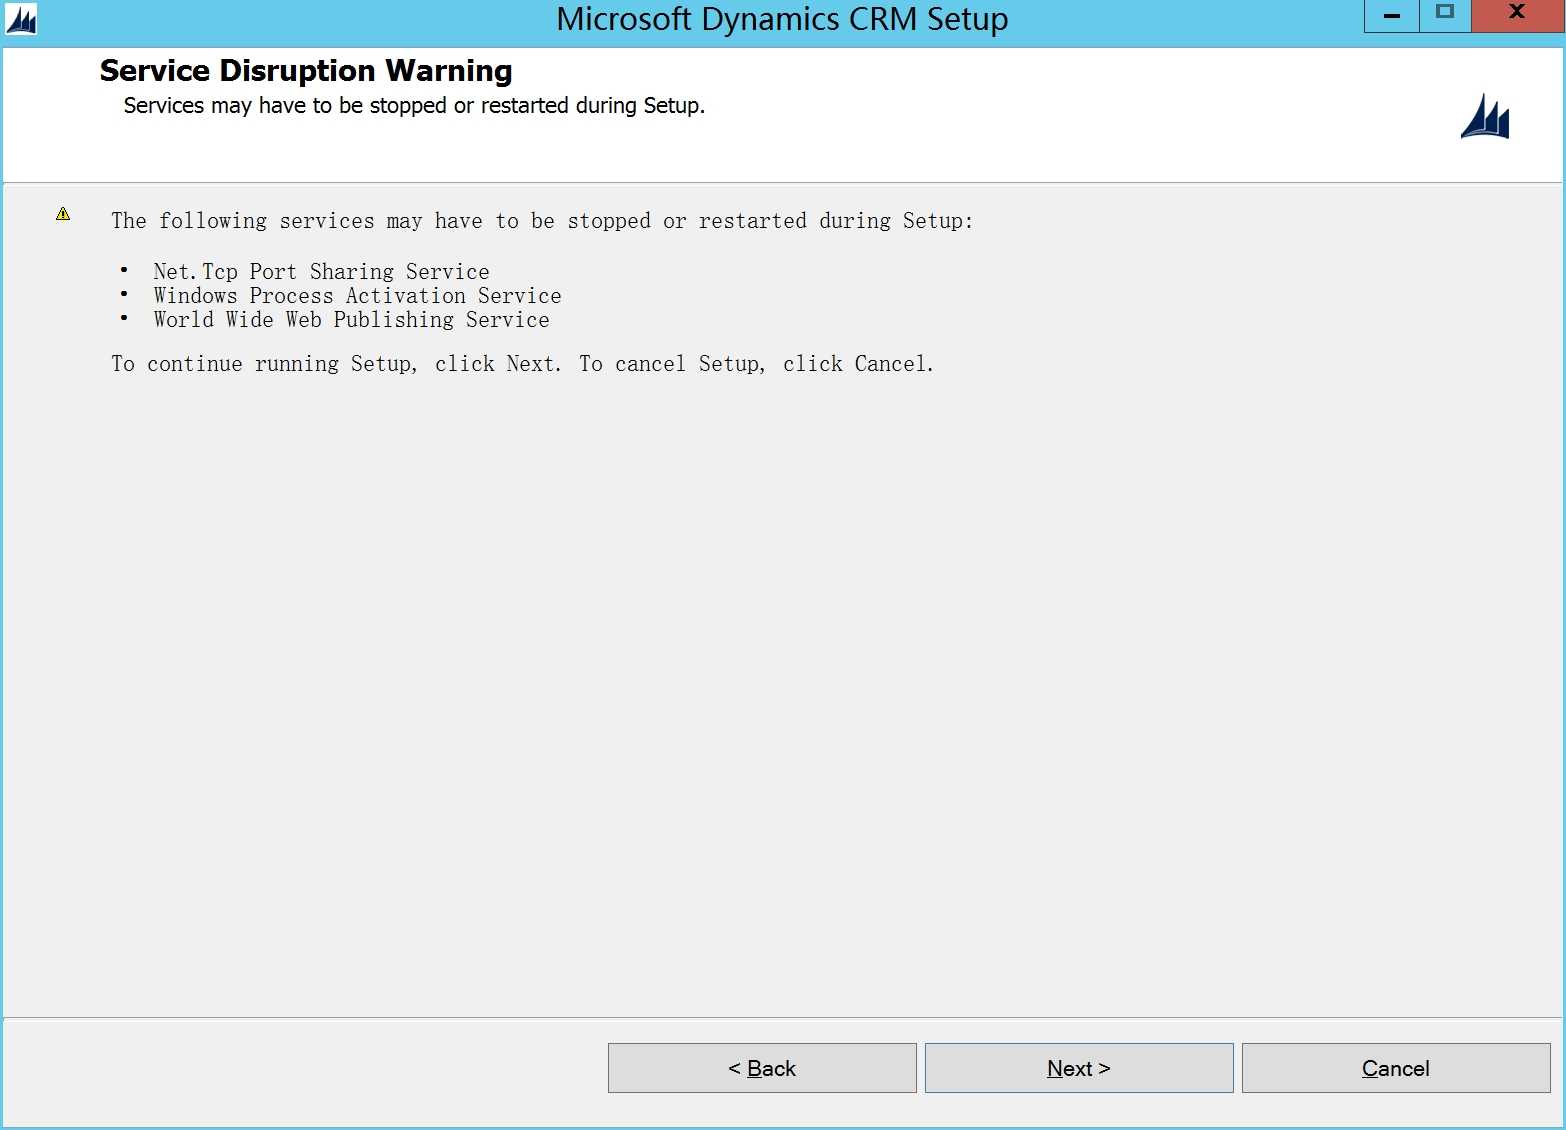Image resolution: width=1566 pixels, height=1130 pixels.
Task: Select the Windows Process Activation Service text
Action: [x=357, y=296]
